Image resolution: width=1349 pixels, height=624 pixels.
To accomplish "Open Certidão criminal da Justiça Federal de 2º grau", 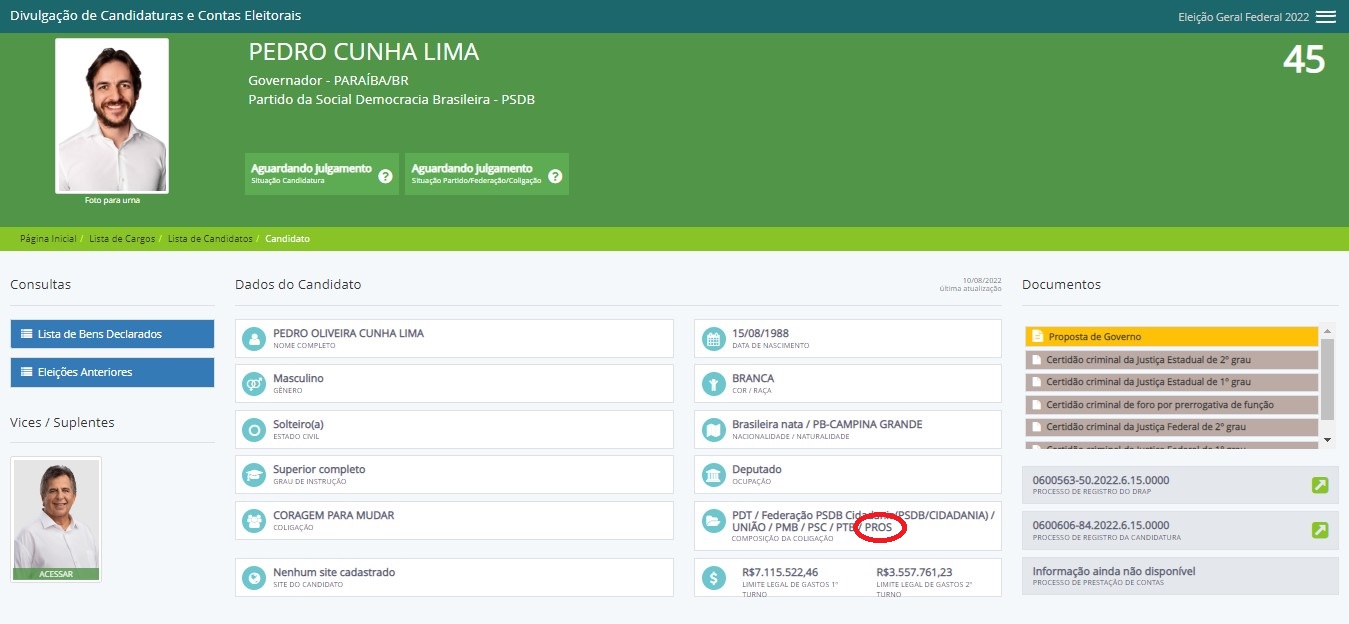I will 1172,427.
